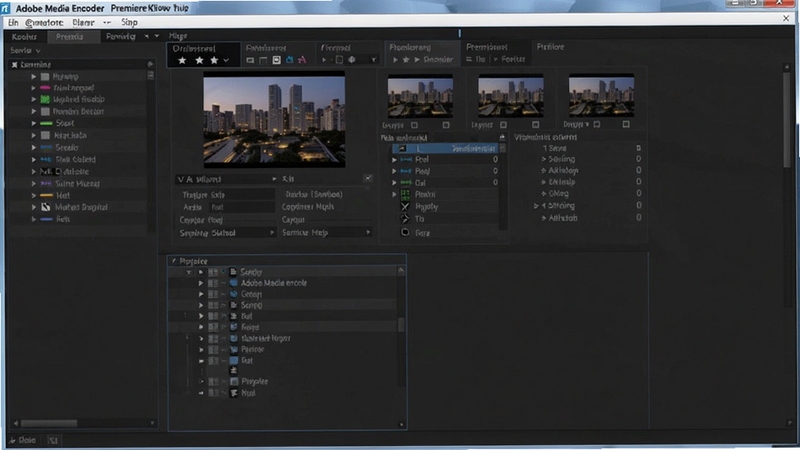Tick the corner checkbox under the last small thumbnail
This screenshot has height=450, width=800.
pyautogui.click(x=626, y=124)
